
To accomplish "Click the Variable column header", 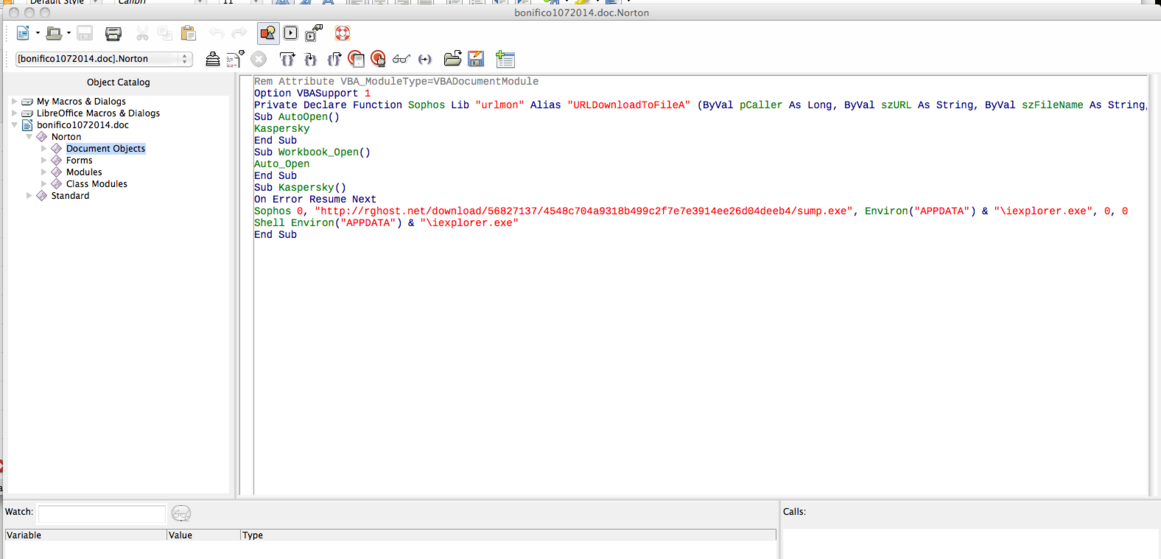I will coord(86,535).
